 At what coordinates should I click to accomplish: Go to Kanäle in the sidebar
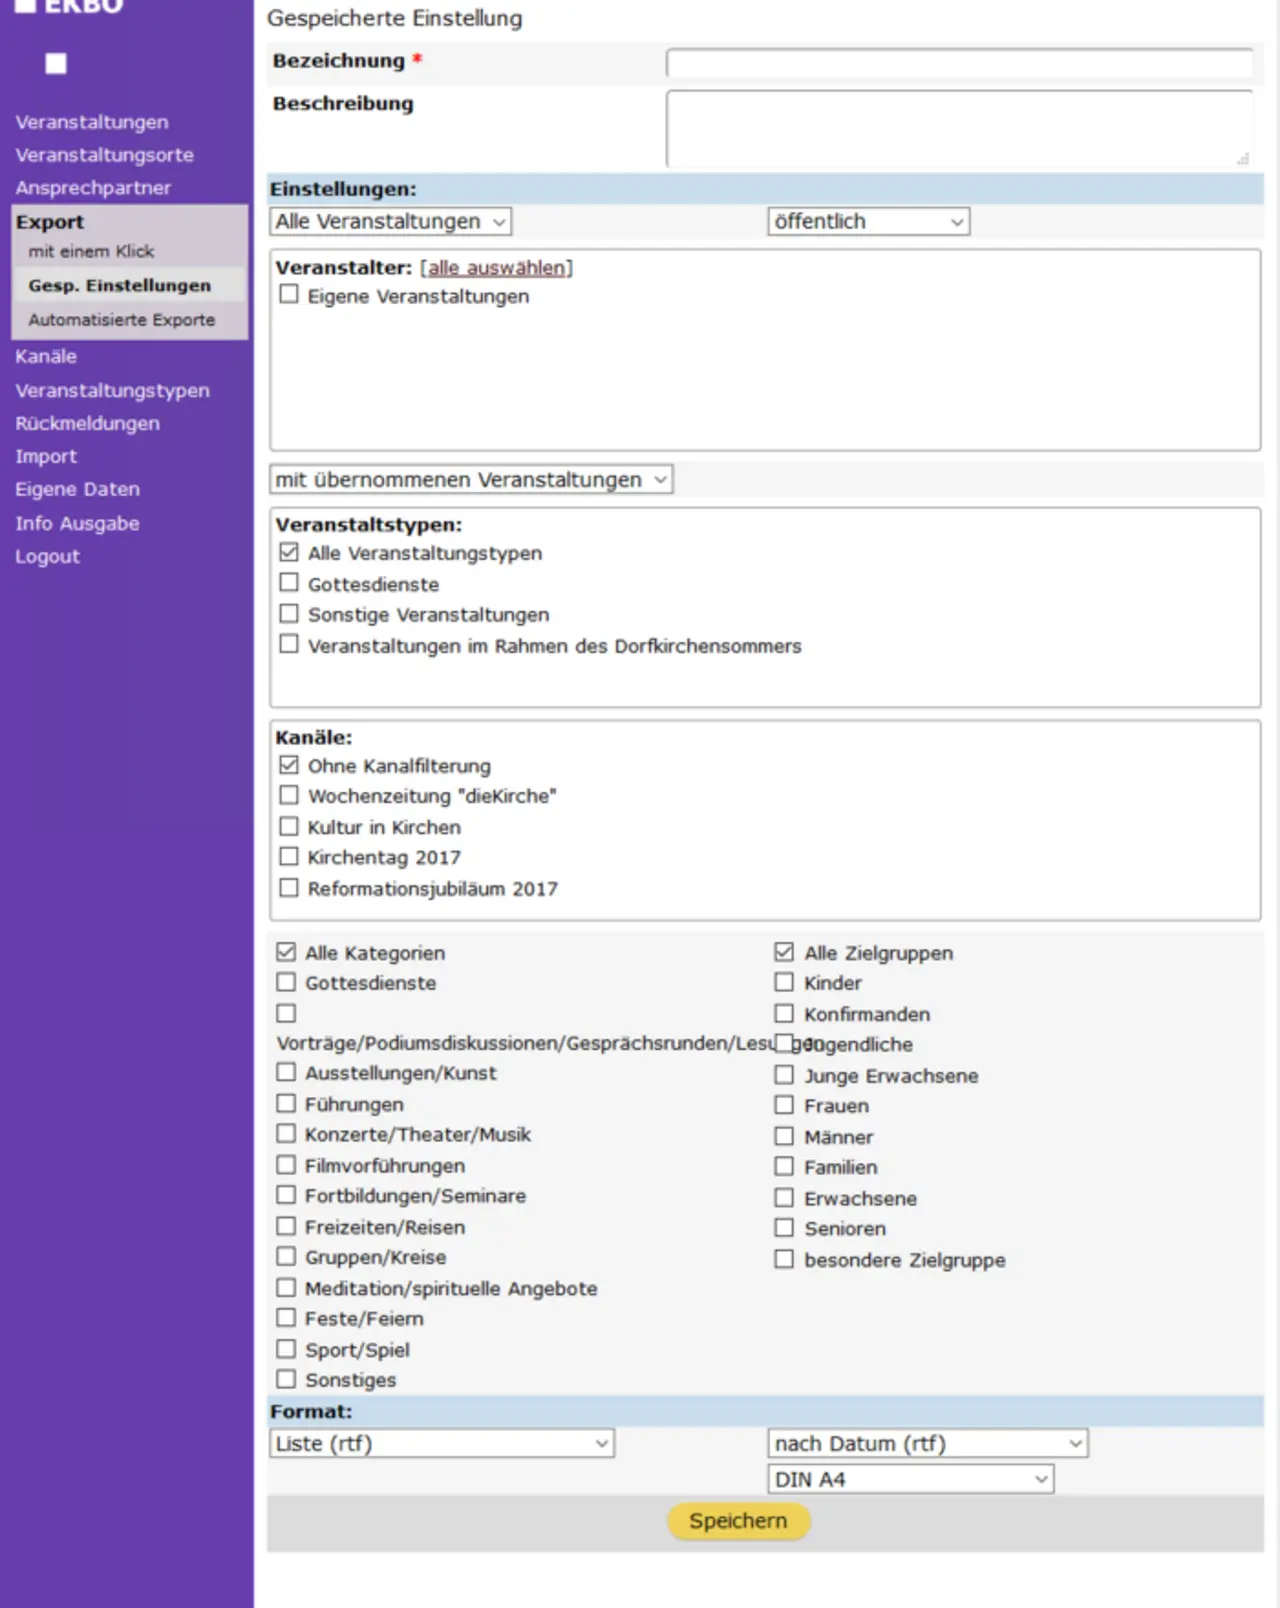click(x=46, y=356)
